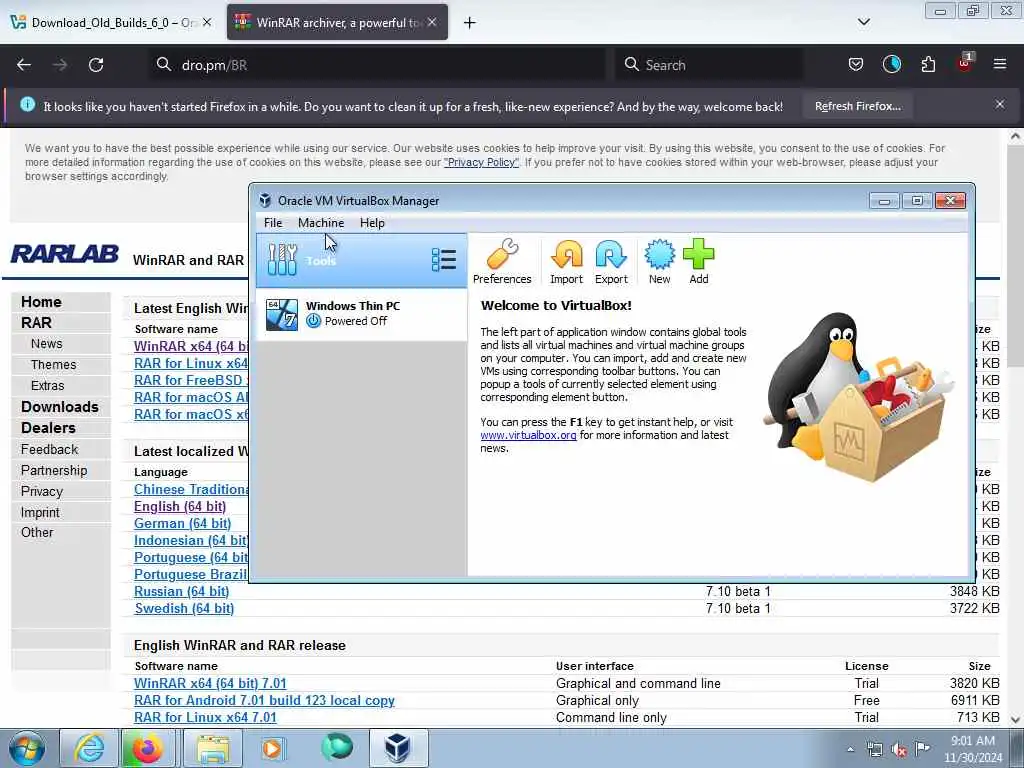Open the Machine menu in VirtualBox
The image size is (1024, 768).
pos(321,223)
